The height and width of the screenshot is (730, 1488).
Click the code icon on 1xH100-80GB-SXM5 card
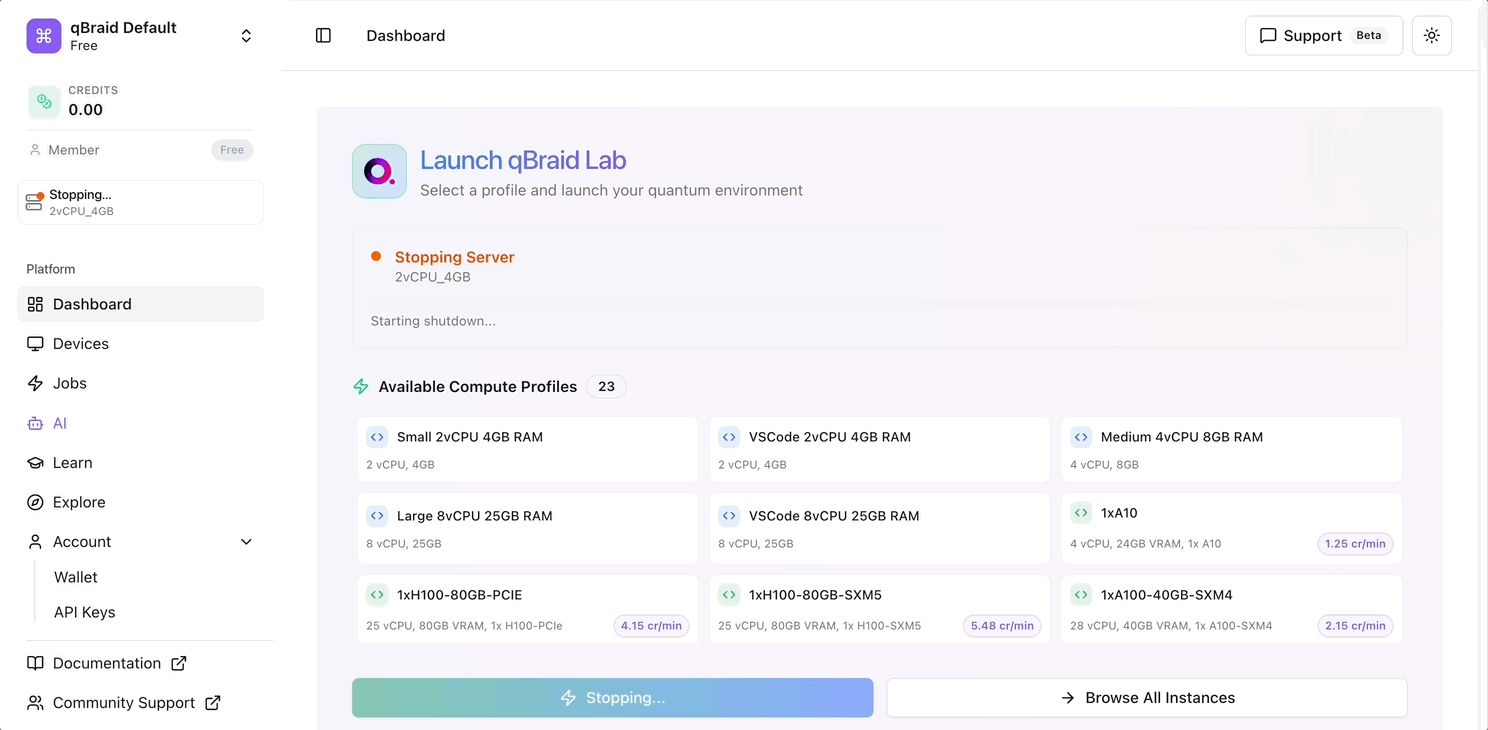(729, 595)
